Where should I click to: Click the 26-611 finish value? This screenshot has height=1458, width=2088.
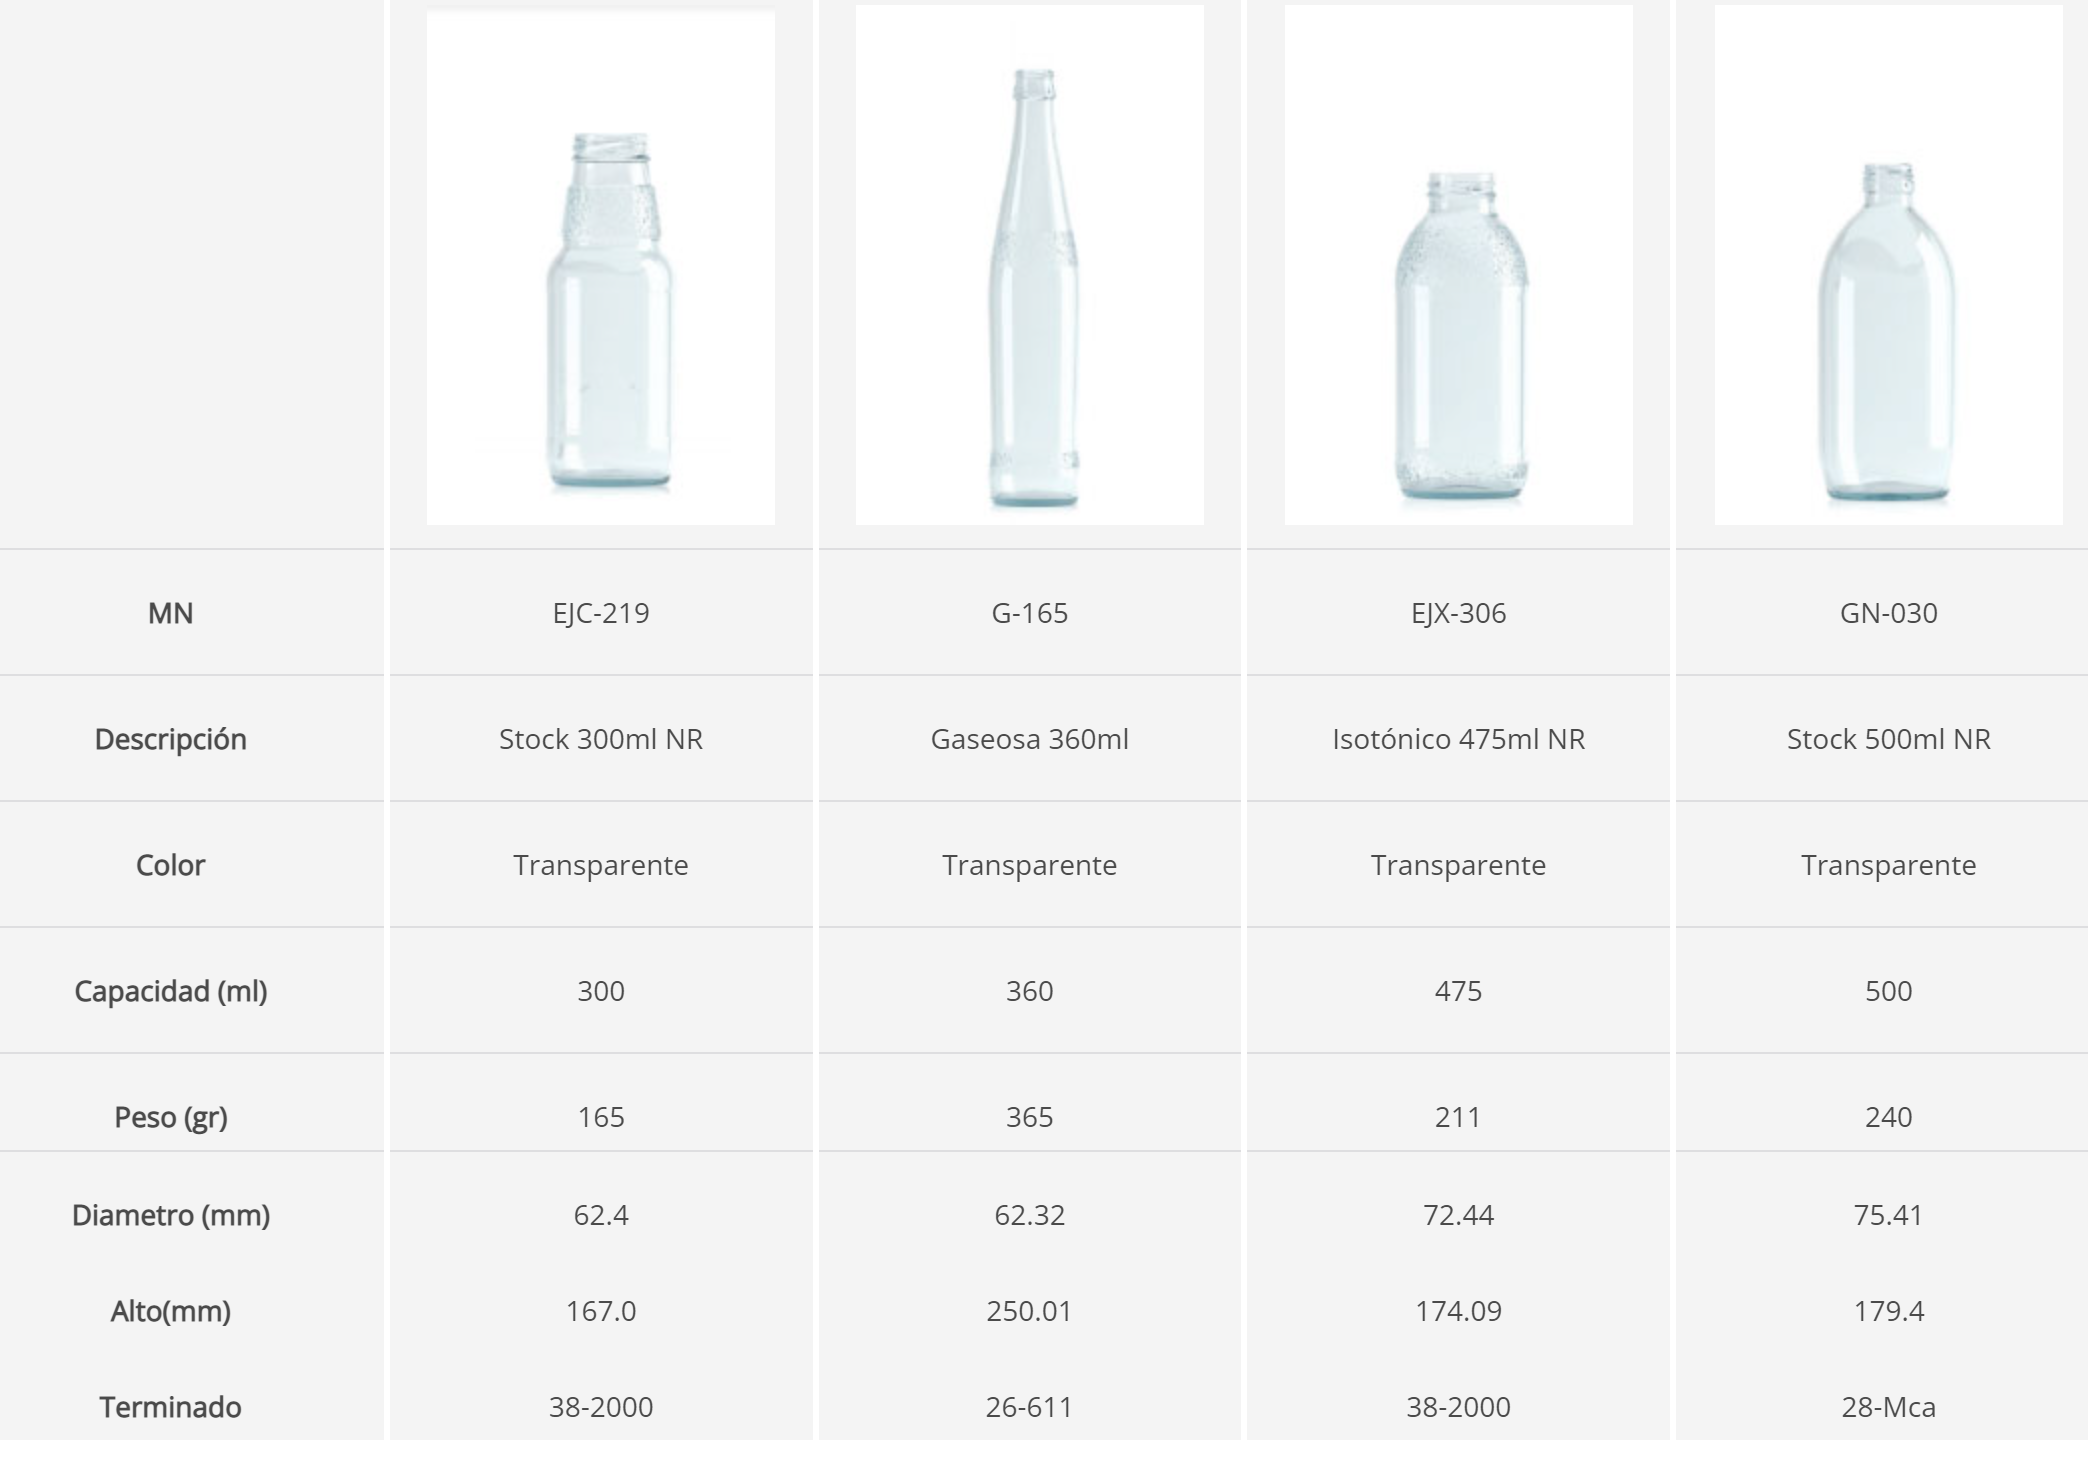tap(1029, 1407)
